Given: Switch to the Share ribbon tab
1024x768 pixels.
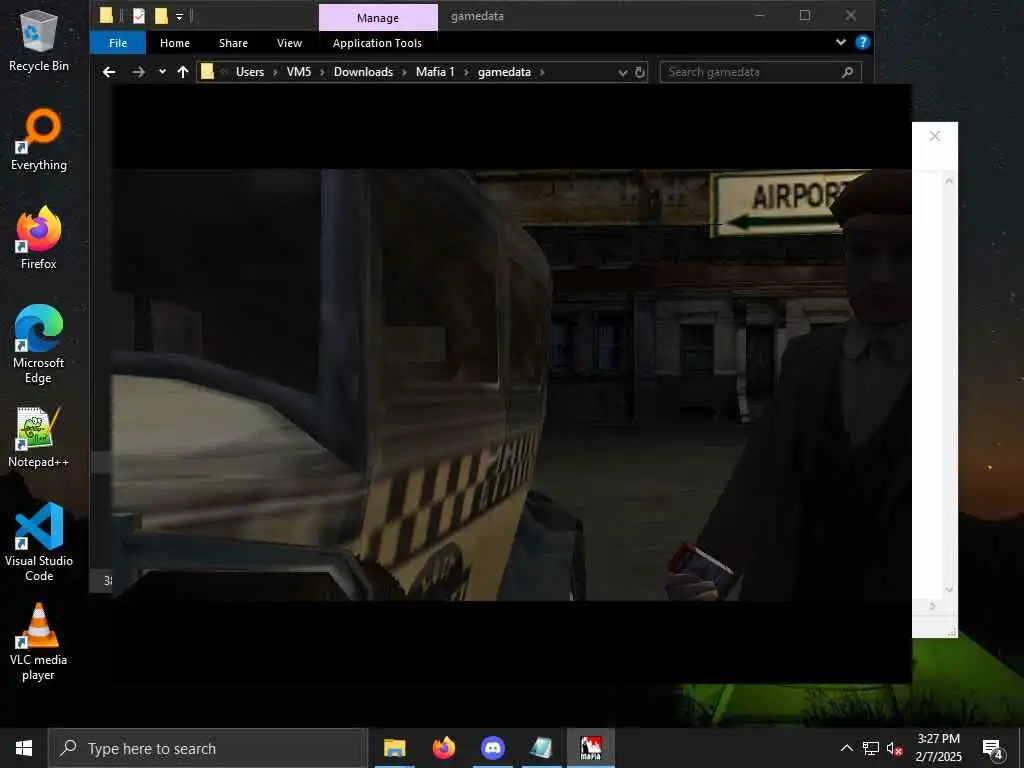Looking at the screenshot, I should (233, 43).
